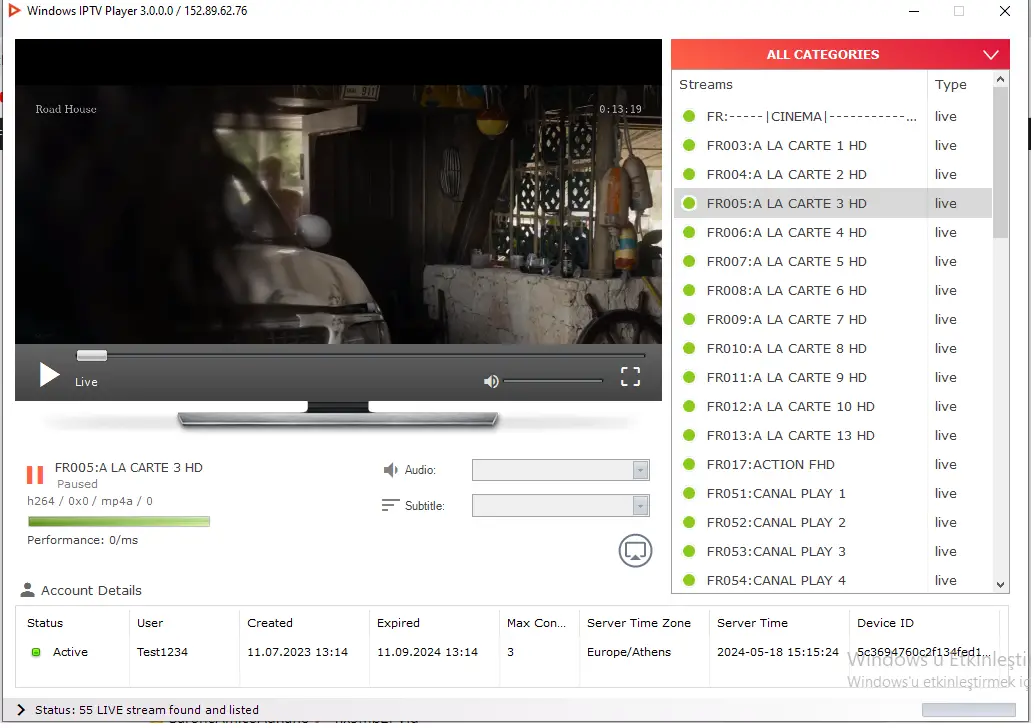The image size is (1034, 728).
Task: Click the Windows IPTV Player logo icon
Action: pos(14,11)
